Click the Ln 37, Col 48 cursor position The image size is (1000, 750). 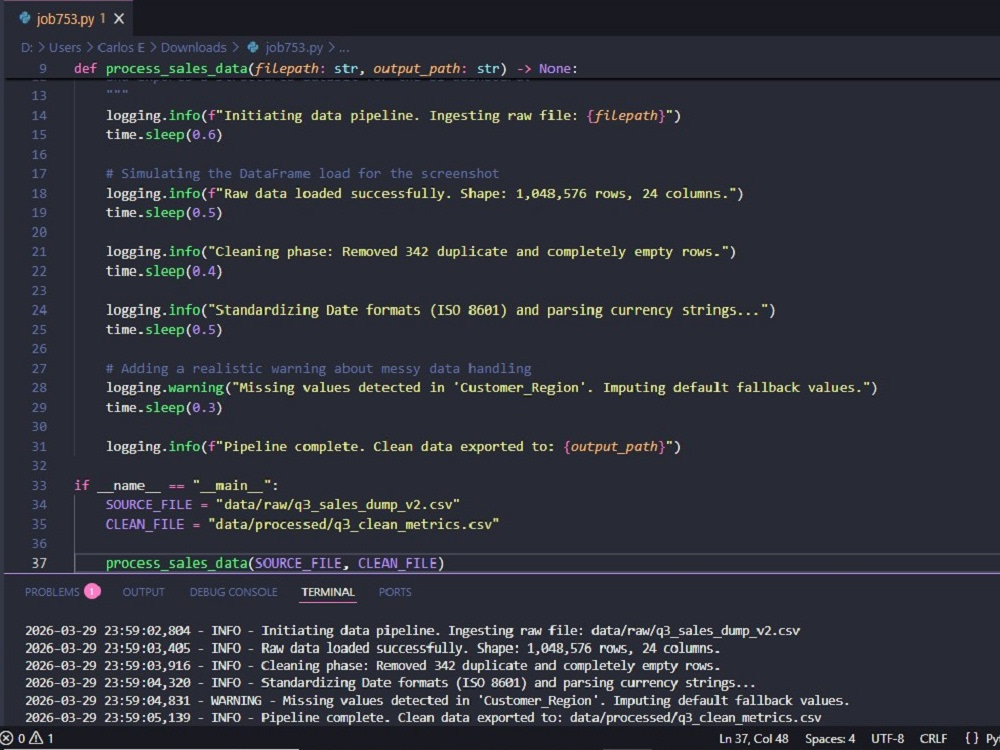coord(754,739)
